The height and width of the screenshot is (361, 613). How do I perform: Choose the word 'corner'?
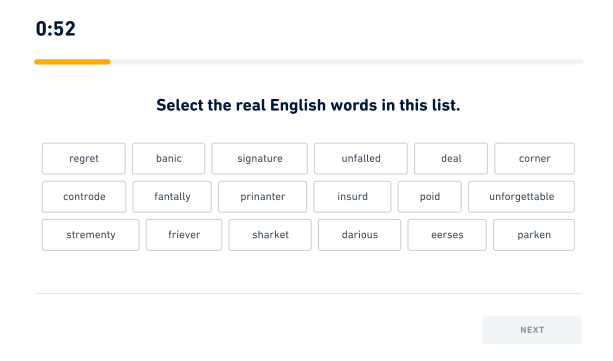(534, 158)
